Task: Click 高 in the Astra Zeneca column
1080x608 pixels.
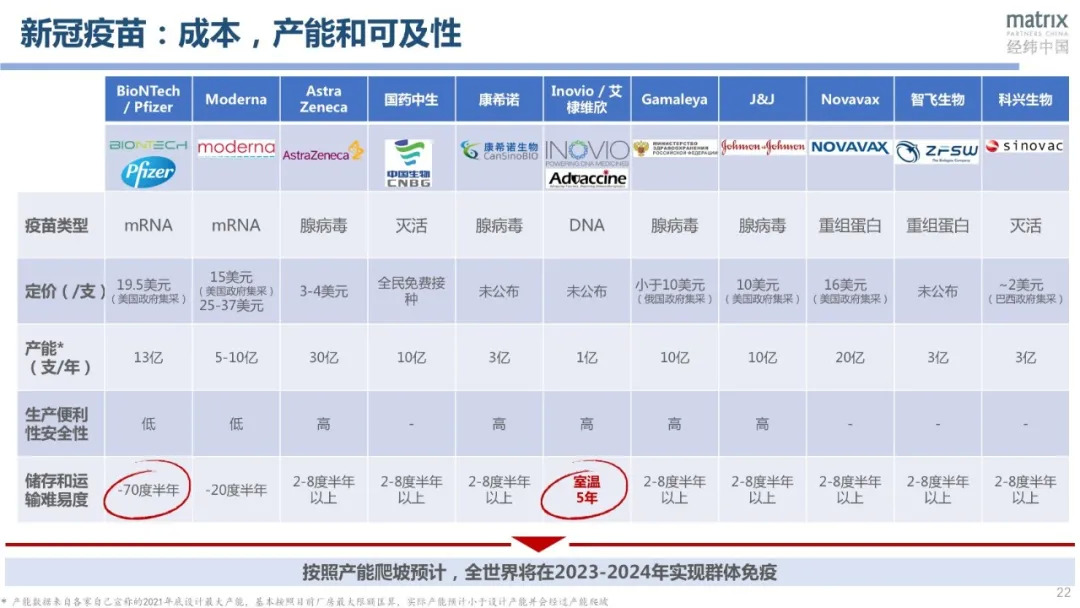Action: (324, 423)
